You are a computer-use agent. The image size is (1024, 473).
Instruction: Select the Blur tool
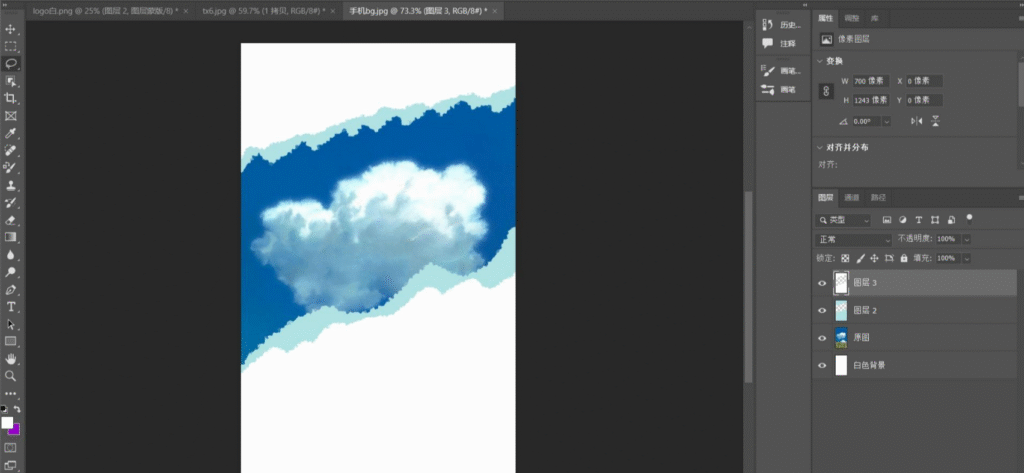(10, 255)
